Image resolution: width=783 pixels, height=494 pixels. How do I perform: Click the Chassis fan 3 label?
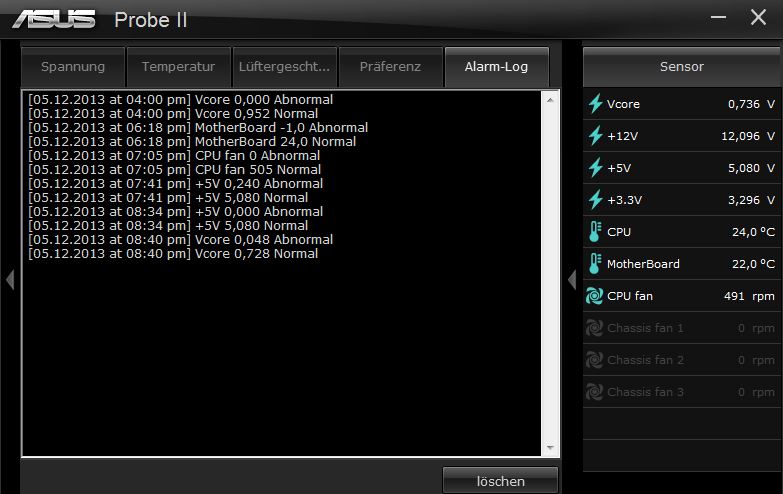645,392
